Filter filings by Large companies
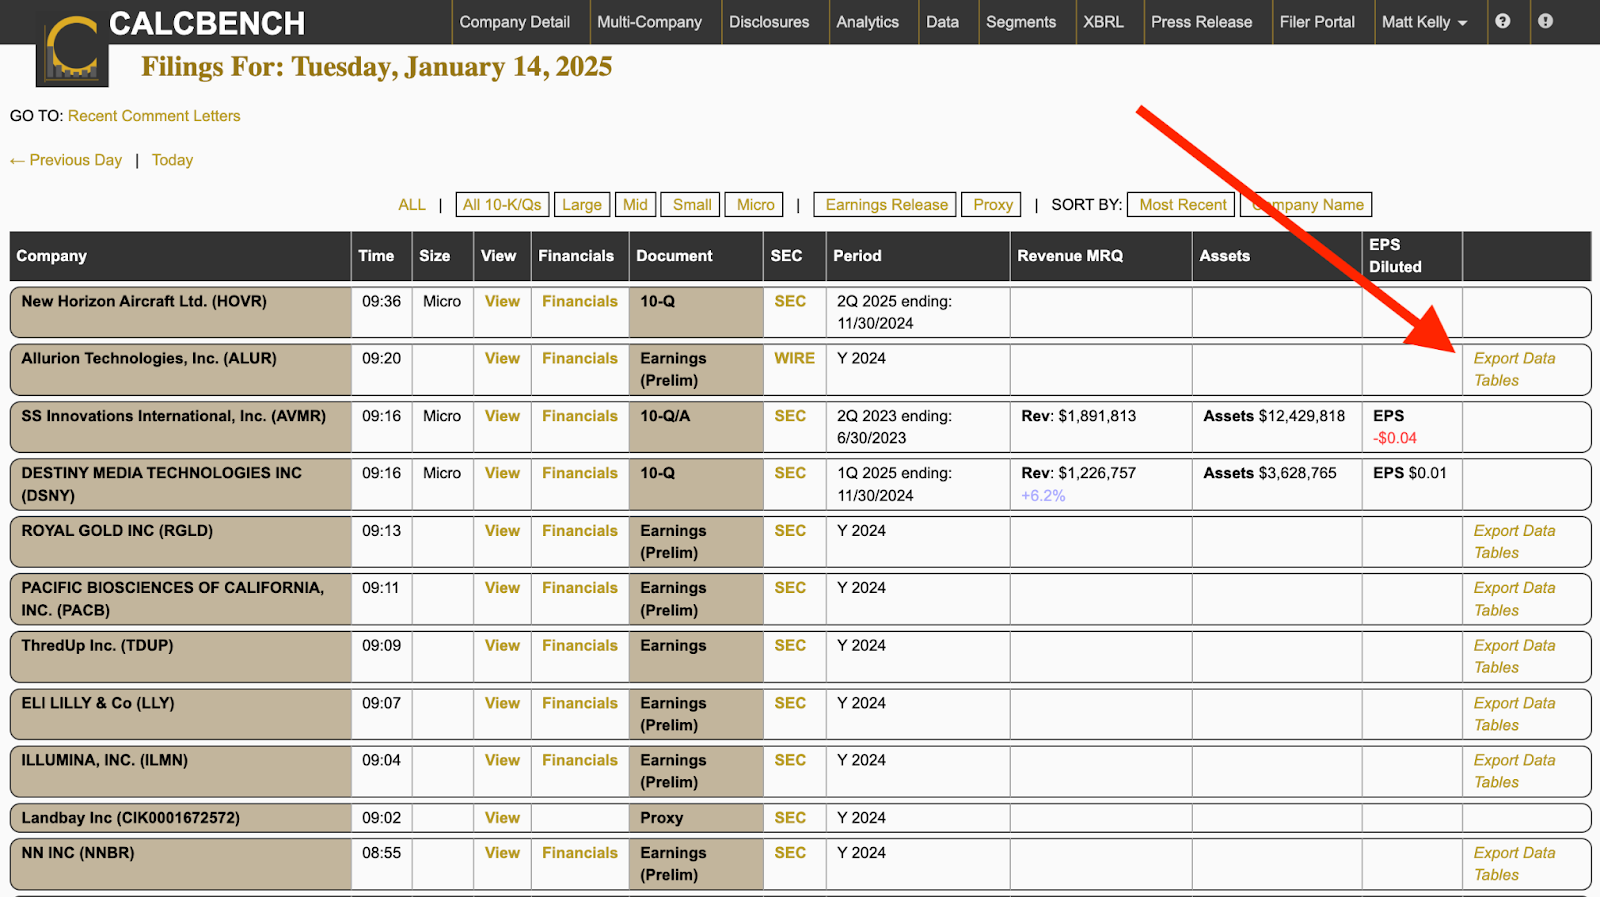The height and width of the screenshot is (897, 1600). point(582,205)
